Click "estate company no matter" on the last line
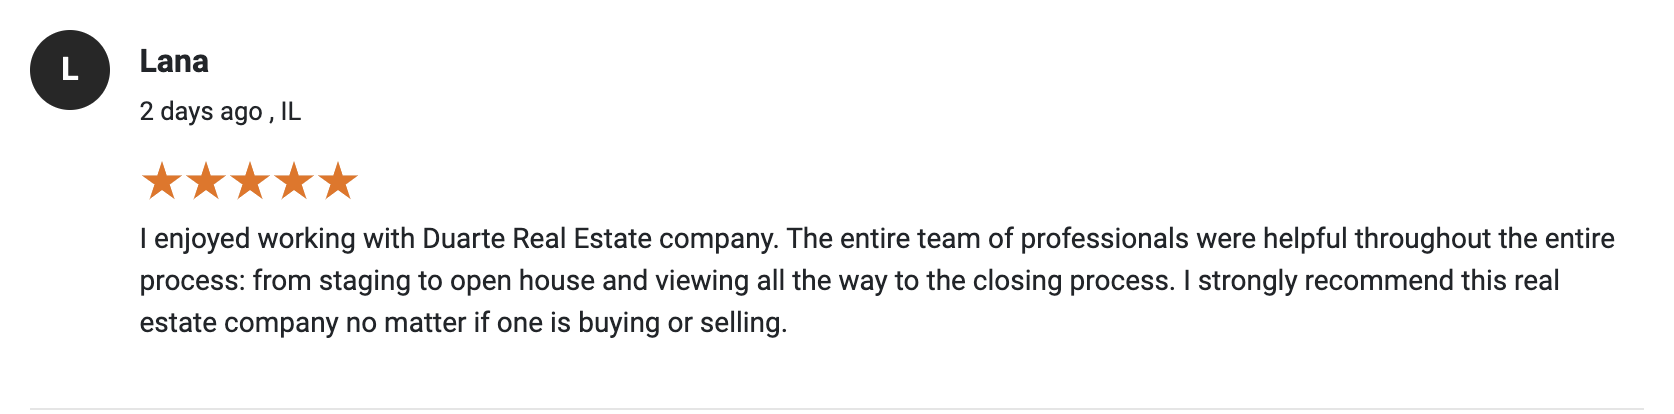 tap(303, 323)
